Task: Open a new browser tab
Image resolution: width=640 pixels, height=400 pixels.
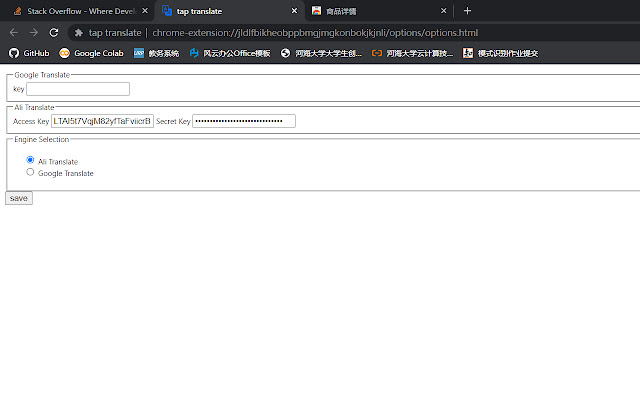Action: [x=467, y=11]
